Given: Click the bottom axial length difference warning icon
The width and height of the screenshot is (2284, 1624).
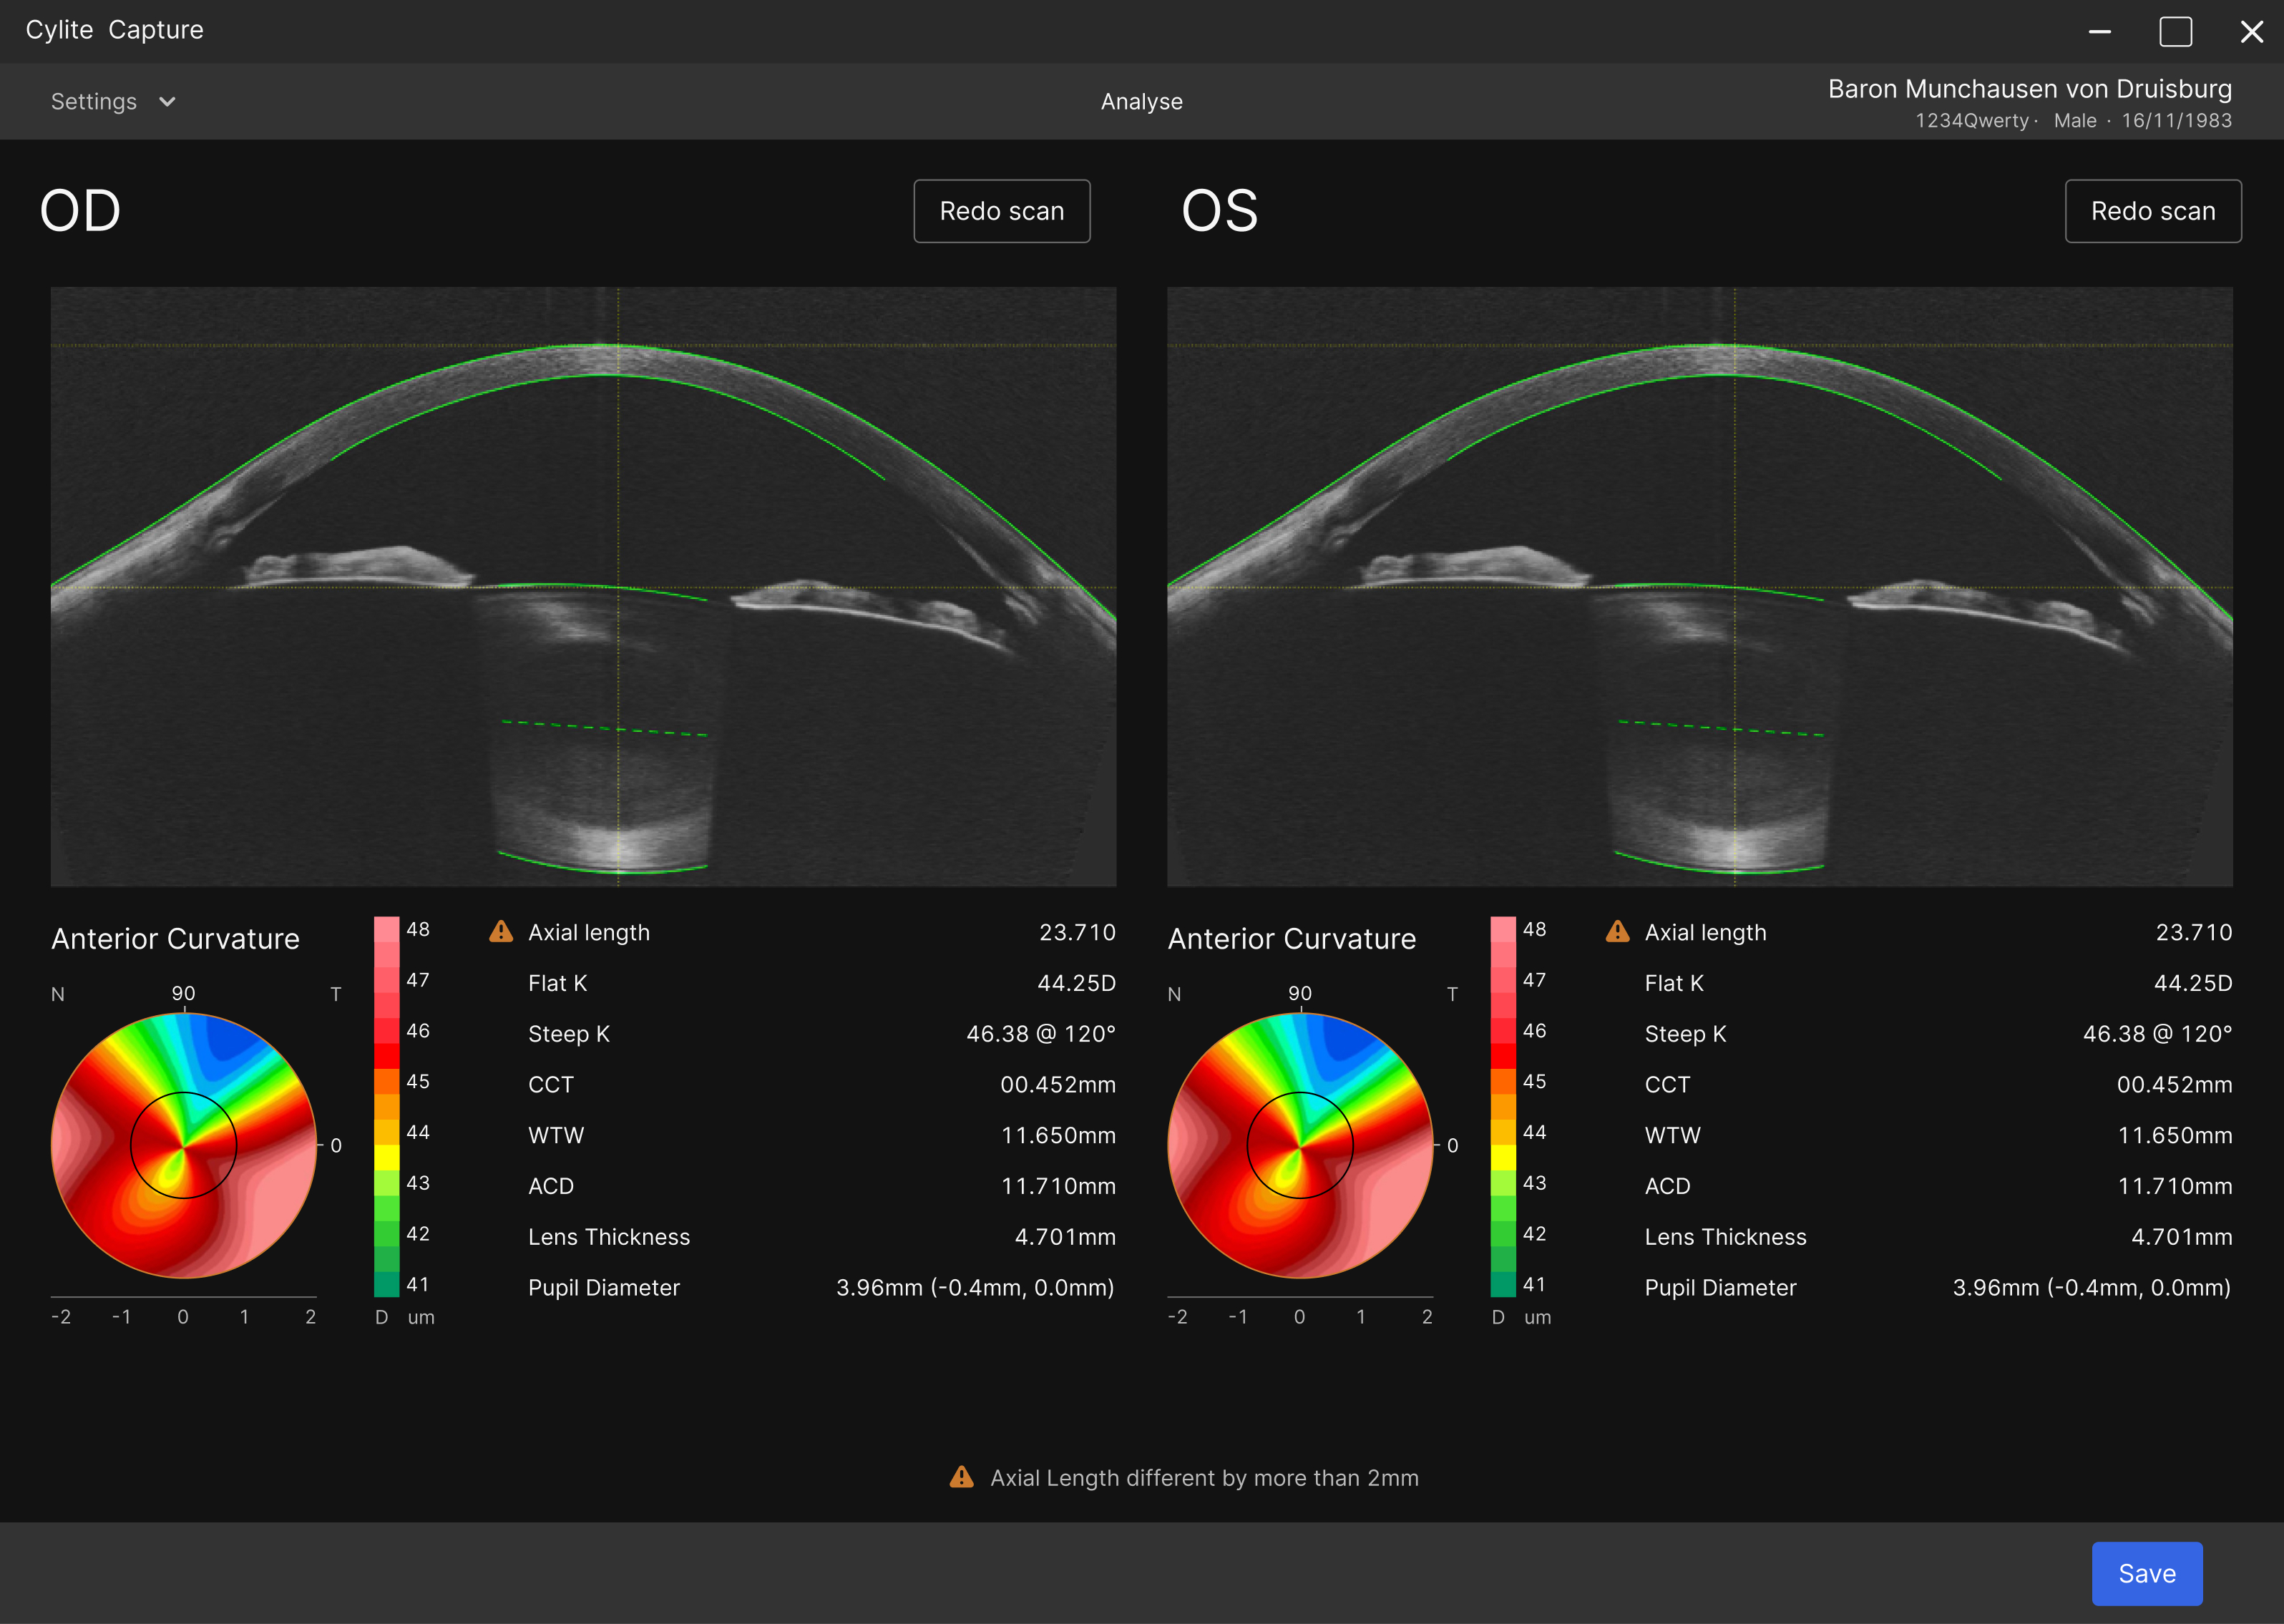Looking at the screenshot, I should (x=961, y=1477).
